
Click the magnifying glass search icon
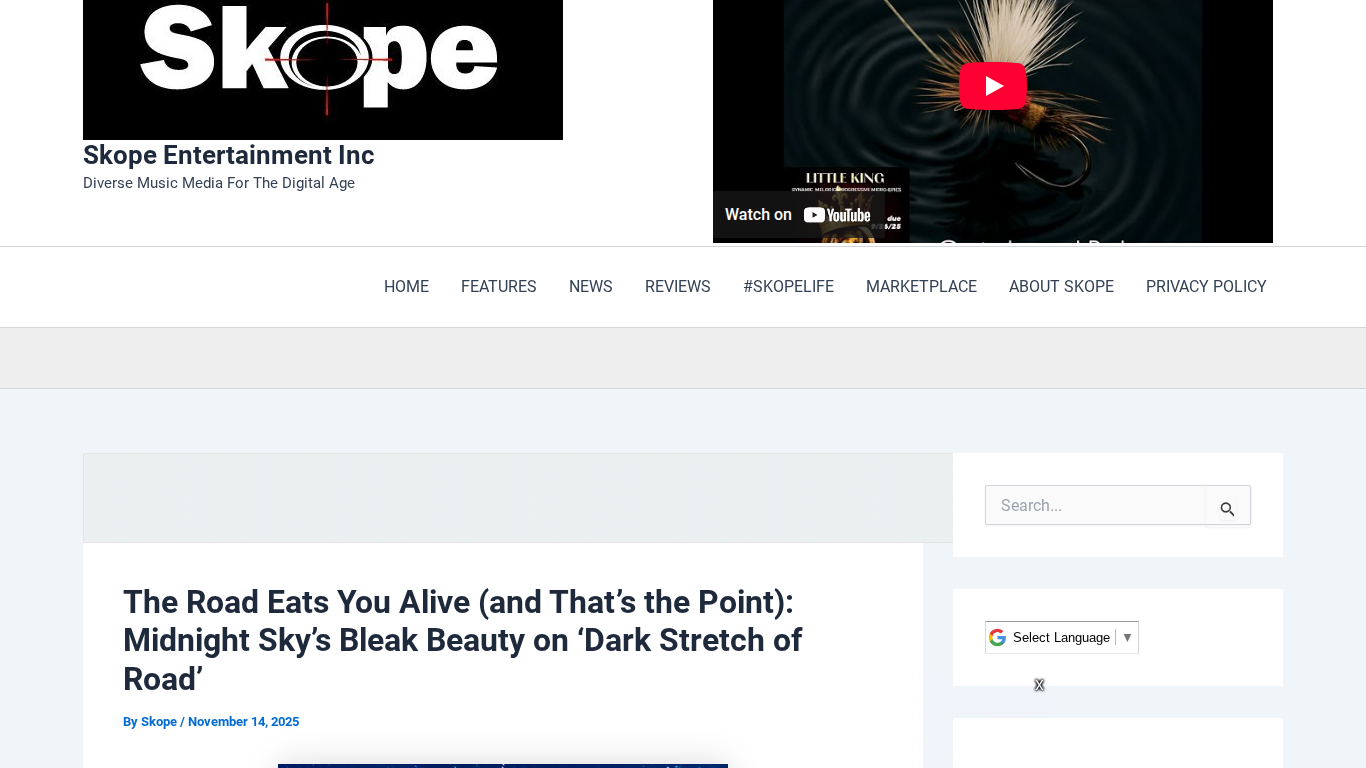pyautogui.click(x=1227, y=509)
